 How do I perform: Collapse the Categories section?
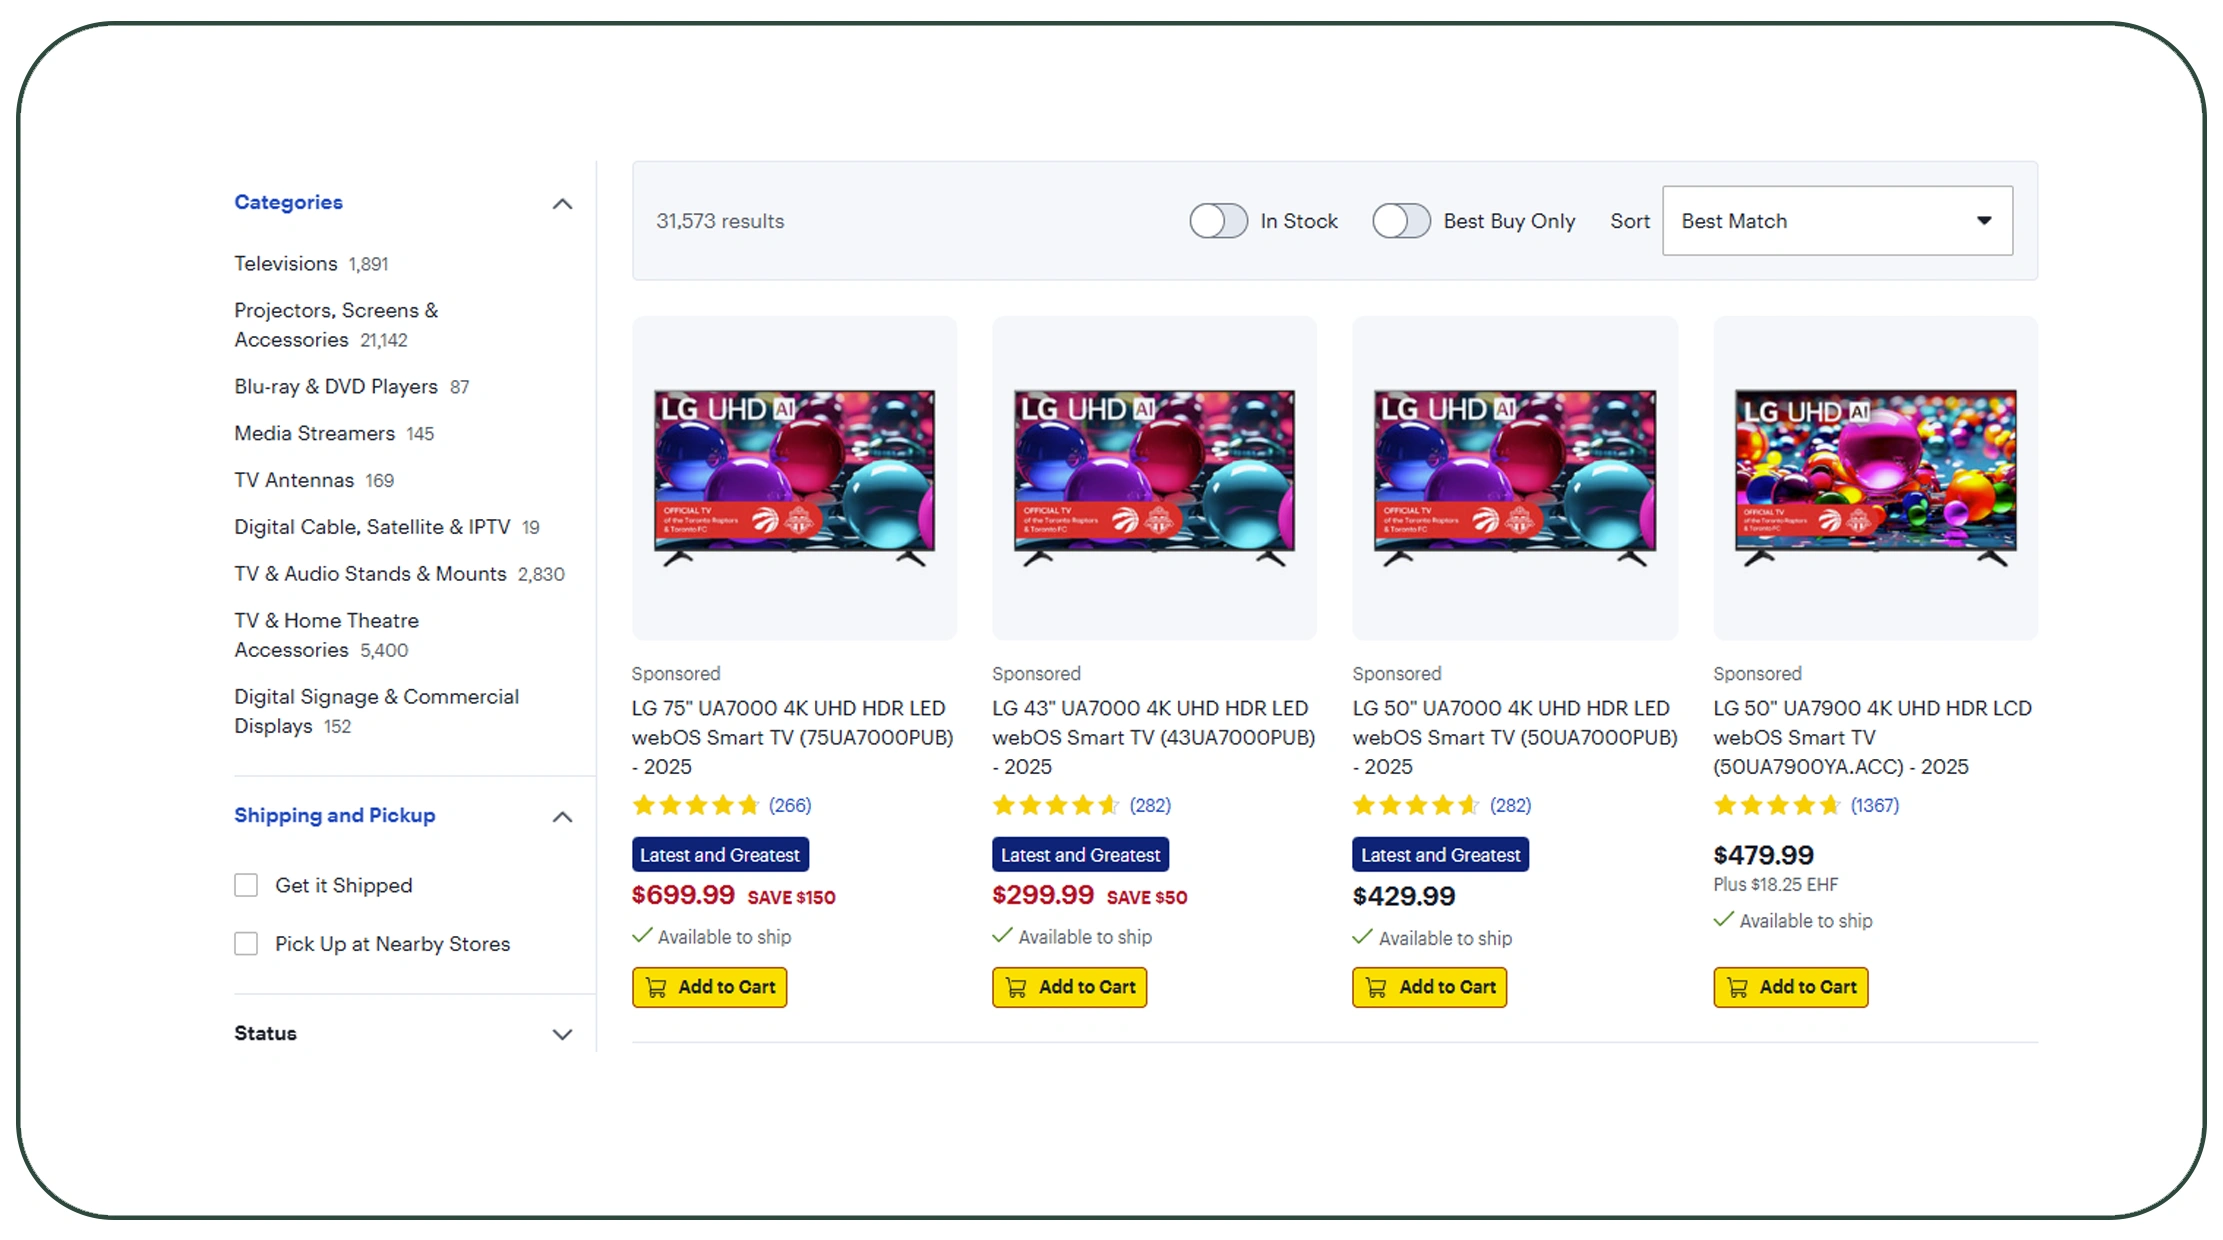point(563,203)
